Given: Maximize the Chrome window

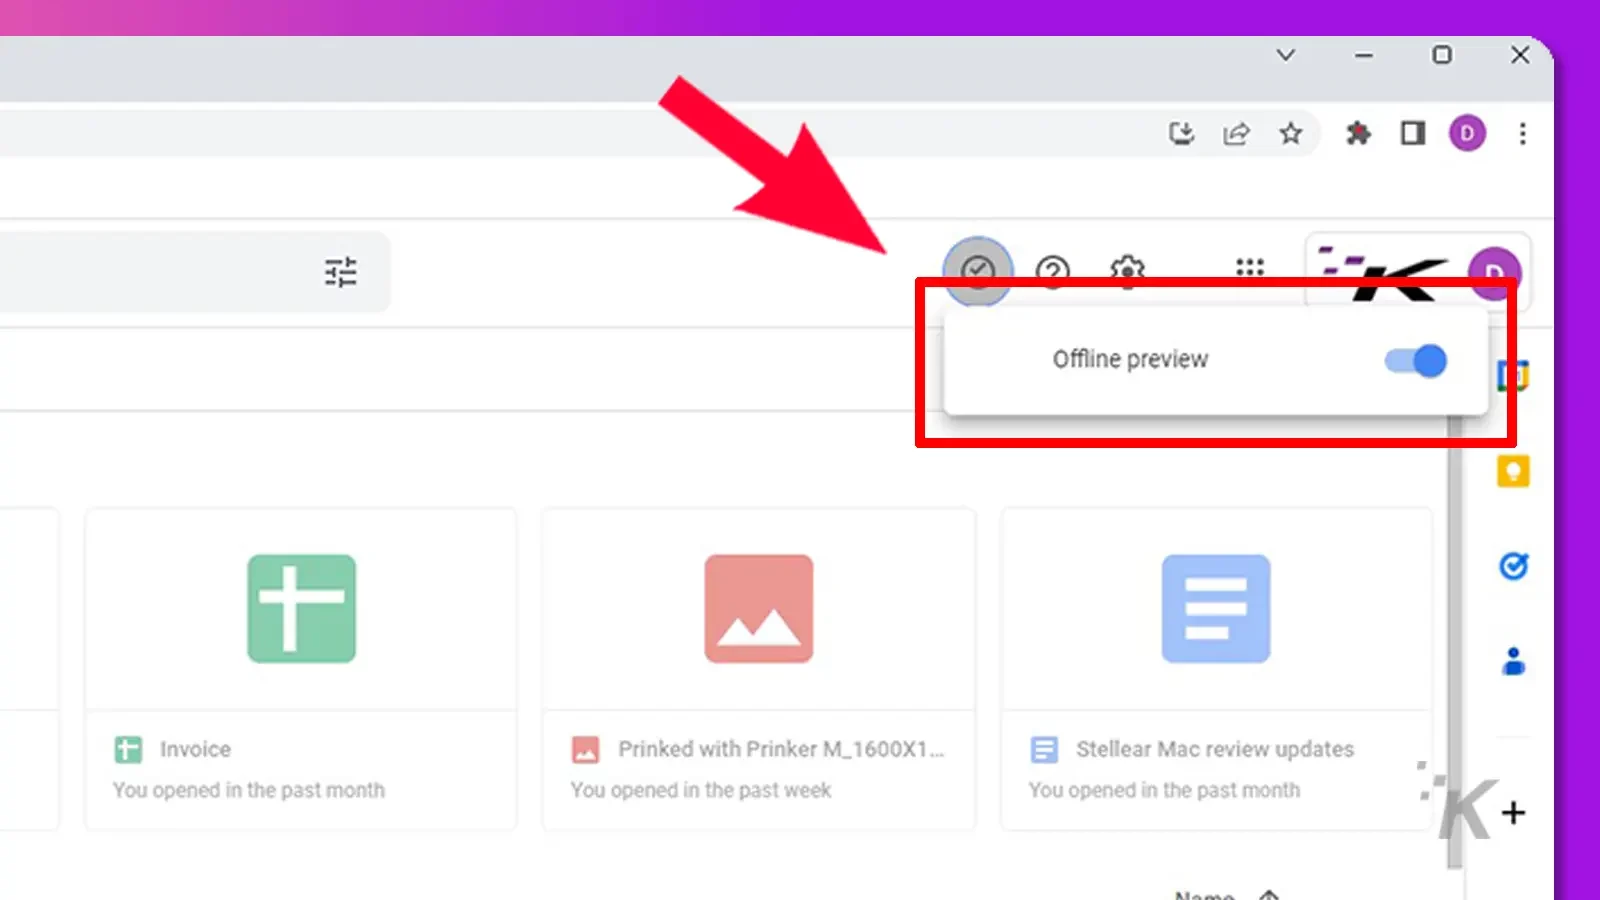Looking at the screenshot, I should 1442,55.
